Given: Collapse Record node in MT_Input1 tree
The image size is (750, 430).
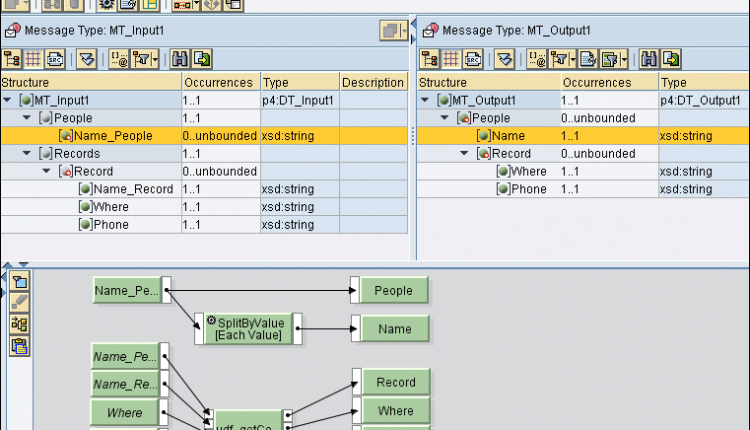Looking at the screenshot, I should pos(46,171).
